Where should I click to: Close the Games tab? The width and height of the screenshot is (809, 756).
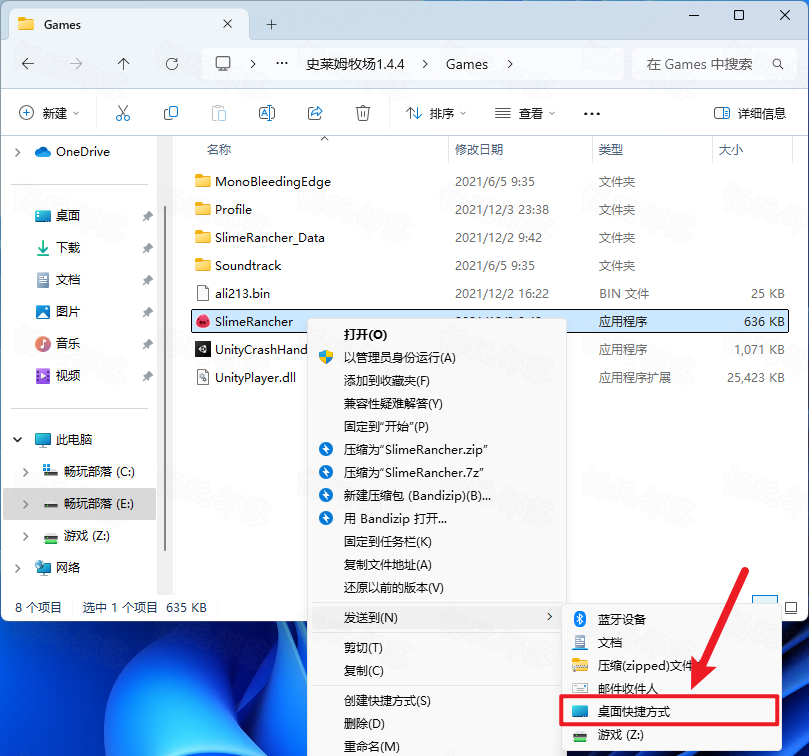[x=228, y=24]
